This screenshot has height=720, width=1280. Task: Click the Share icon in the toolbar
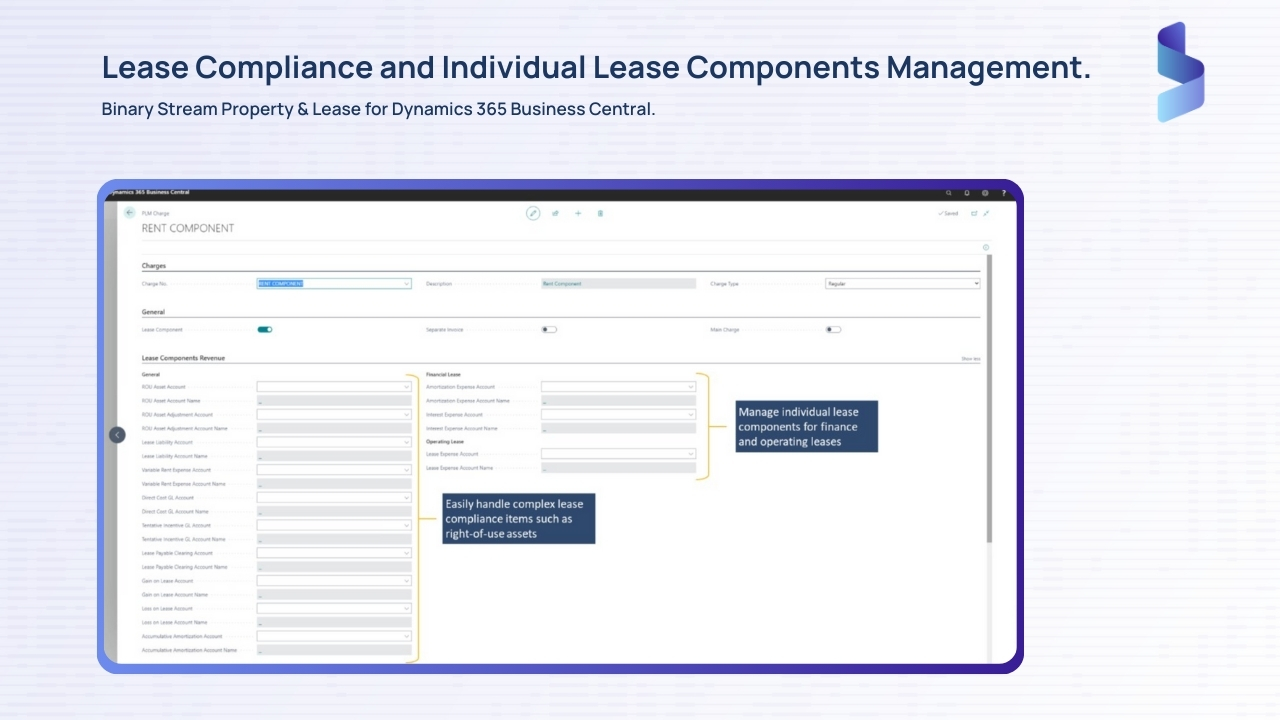[x=555, y=213]
